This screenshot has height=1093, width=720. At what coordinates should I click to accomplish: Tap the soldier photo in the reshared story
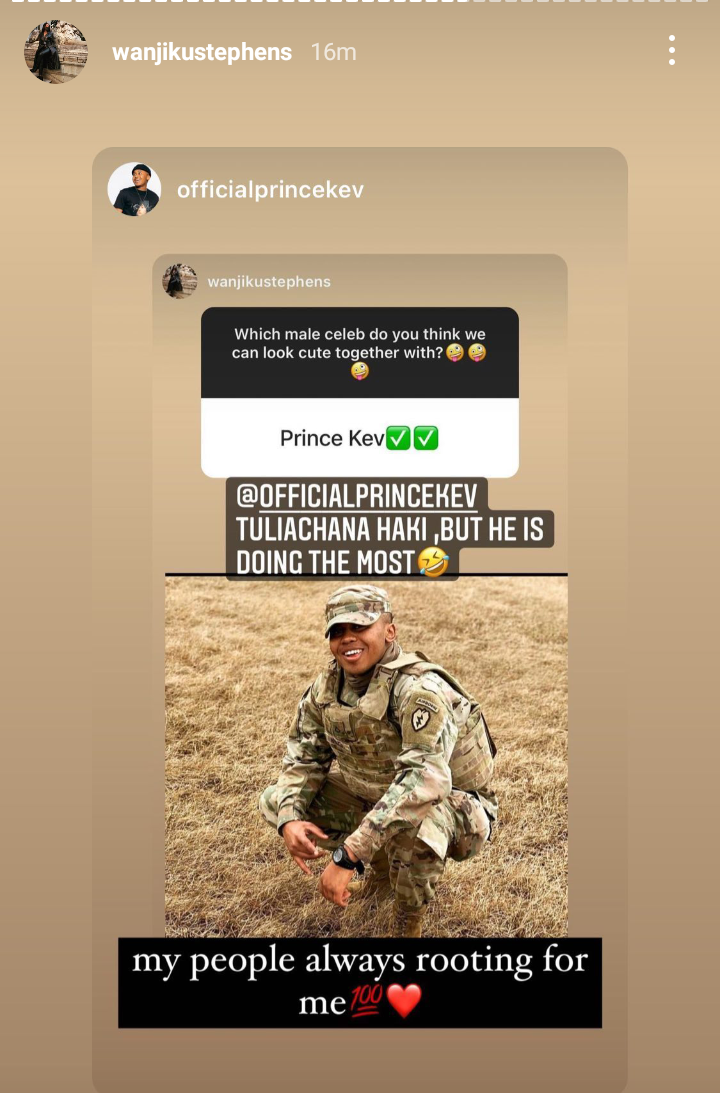pos(366,756)
